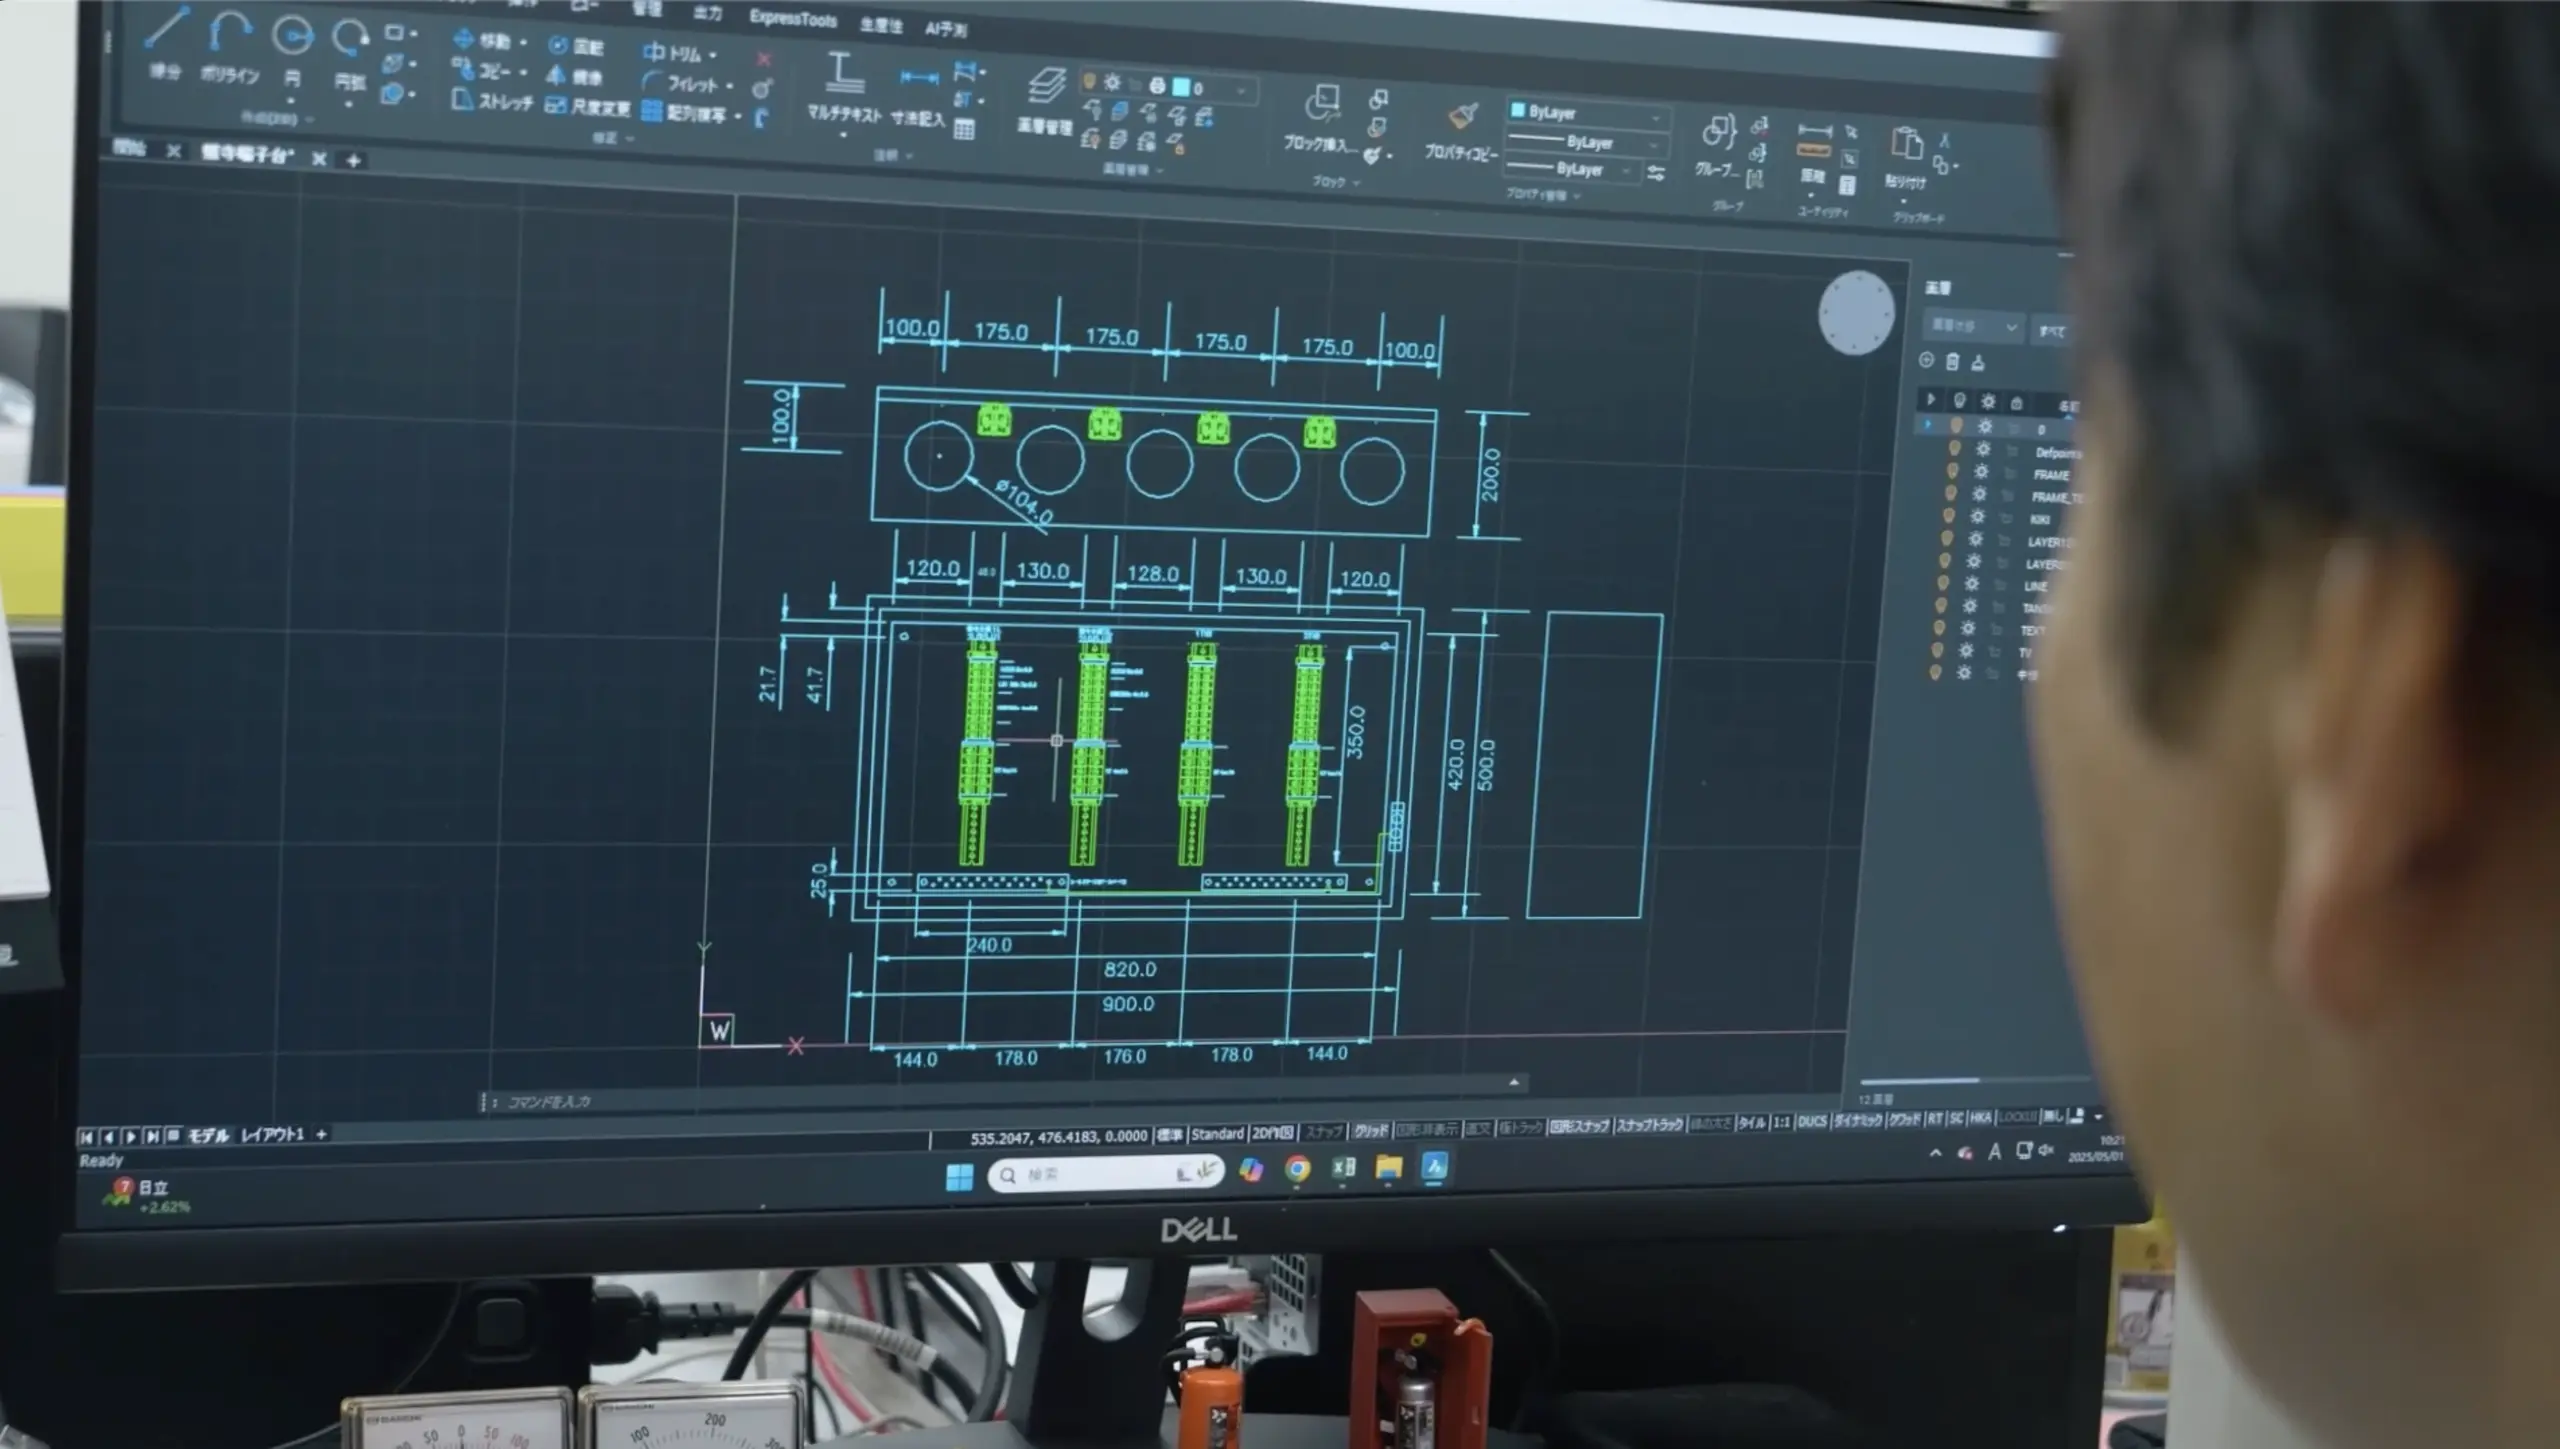Screen dimensions: 2560x1449
Task: Toggle visibility bulb of FRAME layer
Action: [x=1952, y=471]
